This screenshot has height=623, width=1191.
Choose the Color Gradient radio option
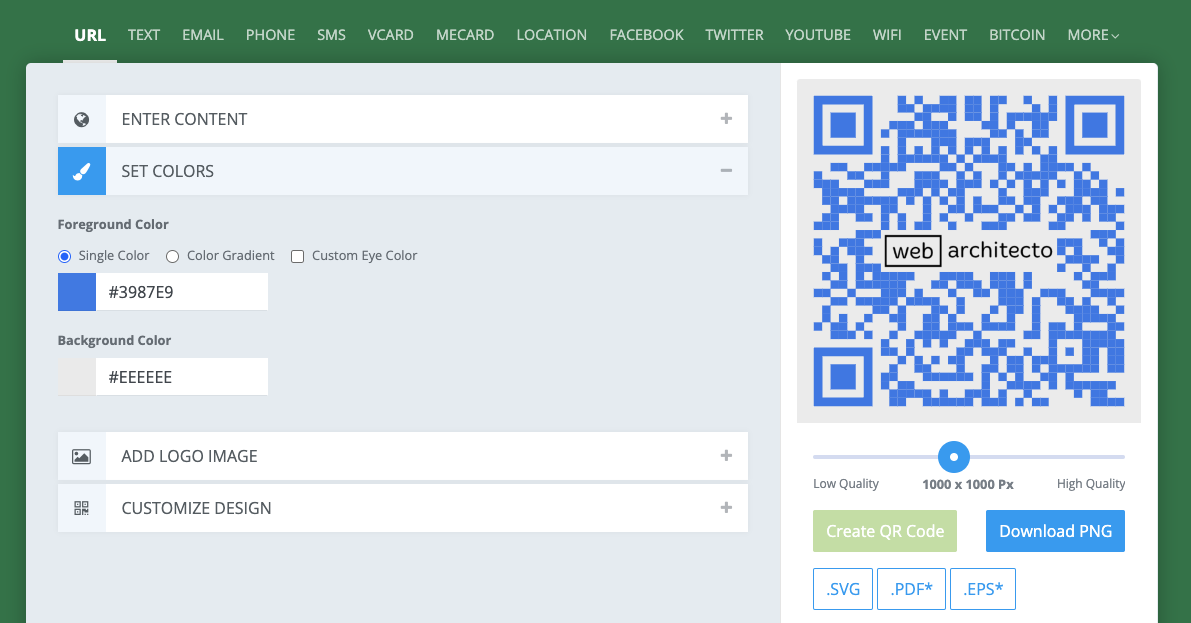click(x=172, y=256)
